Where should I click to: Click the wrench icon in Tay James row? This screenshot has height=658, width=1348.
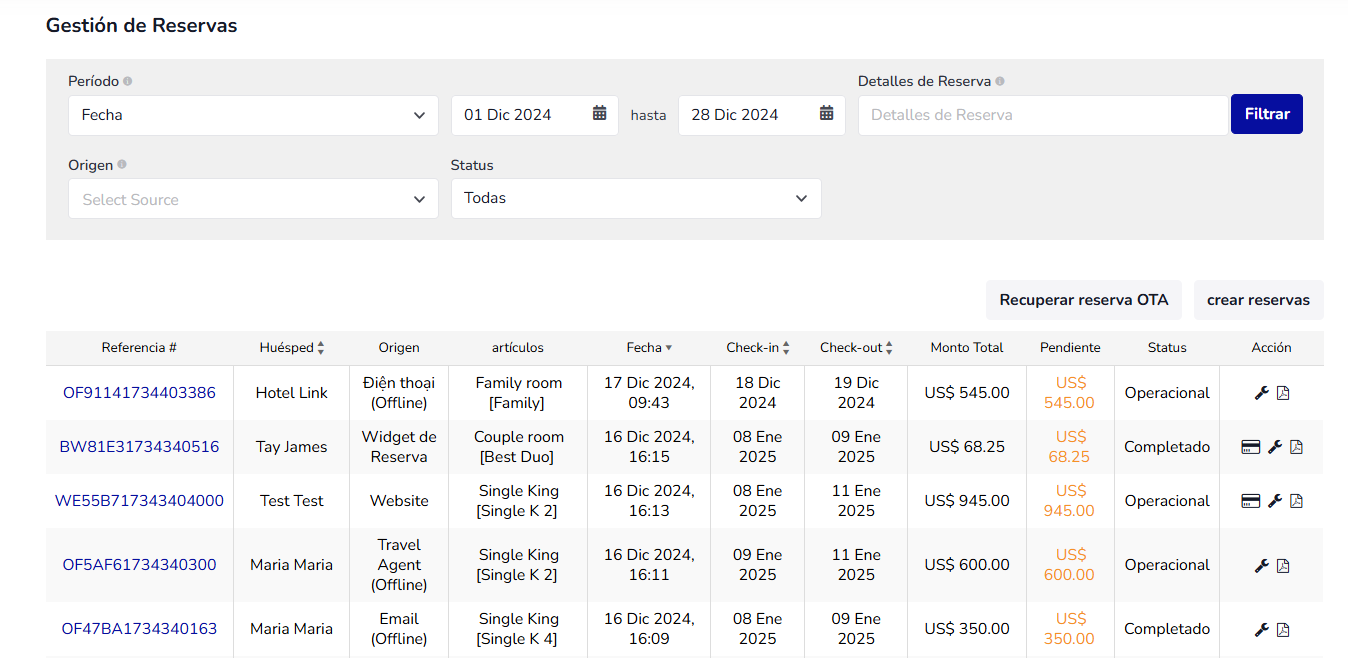click(1274, 447)
